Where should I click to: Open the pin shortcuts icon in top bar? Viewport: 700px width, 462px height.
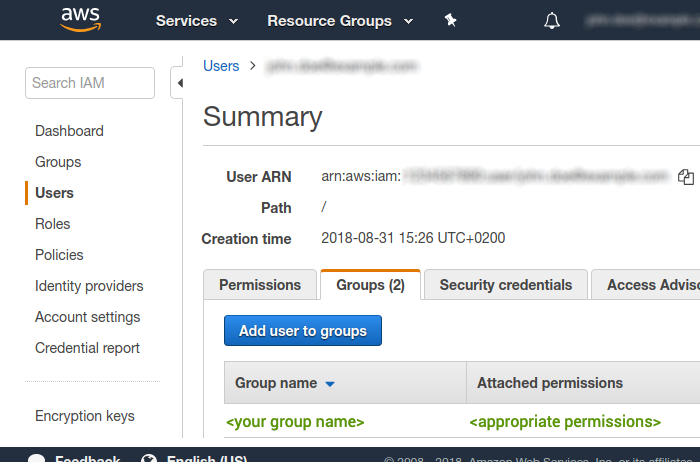tap(450, 20)
